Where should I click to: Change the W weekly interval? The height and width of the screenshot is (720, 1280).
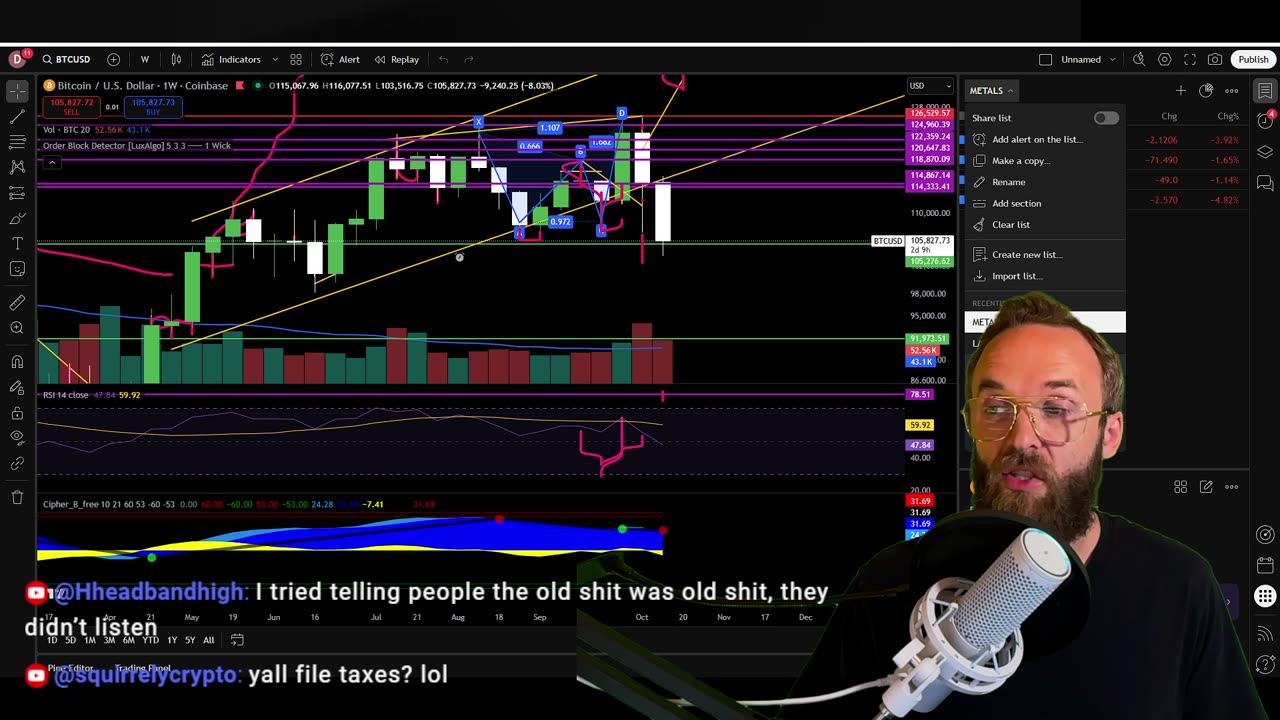pyautogui.click(x=144, y=59)
